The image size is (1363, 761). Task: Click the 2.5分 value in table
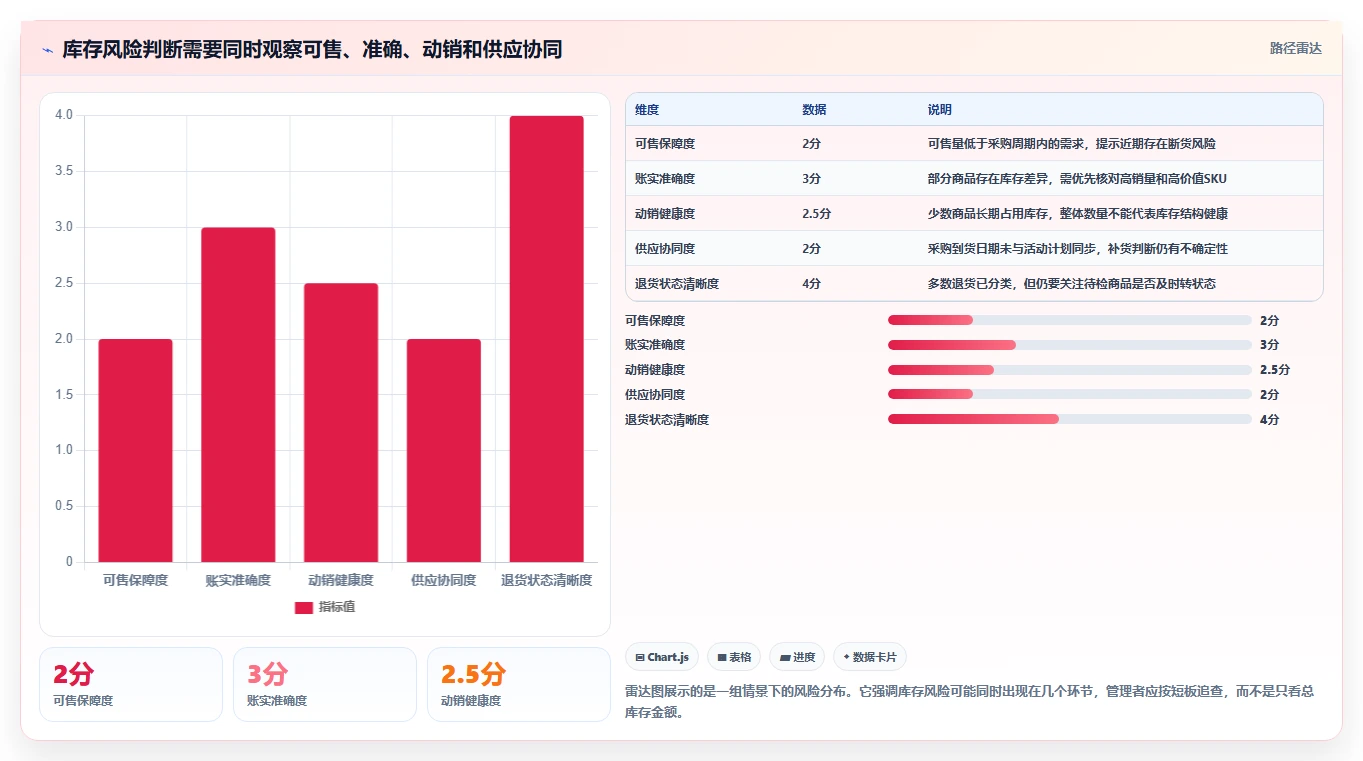[x=817, y=214]
